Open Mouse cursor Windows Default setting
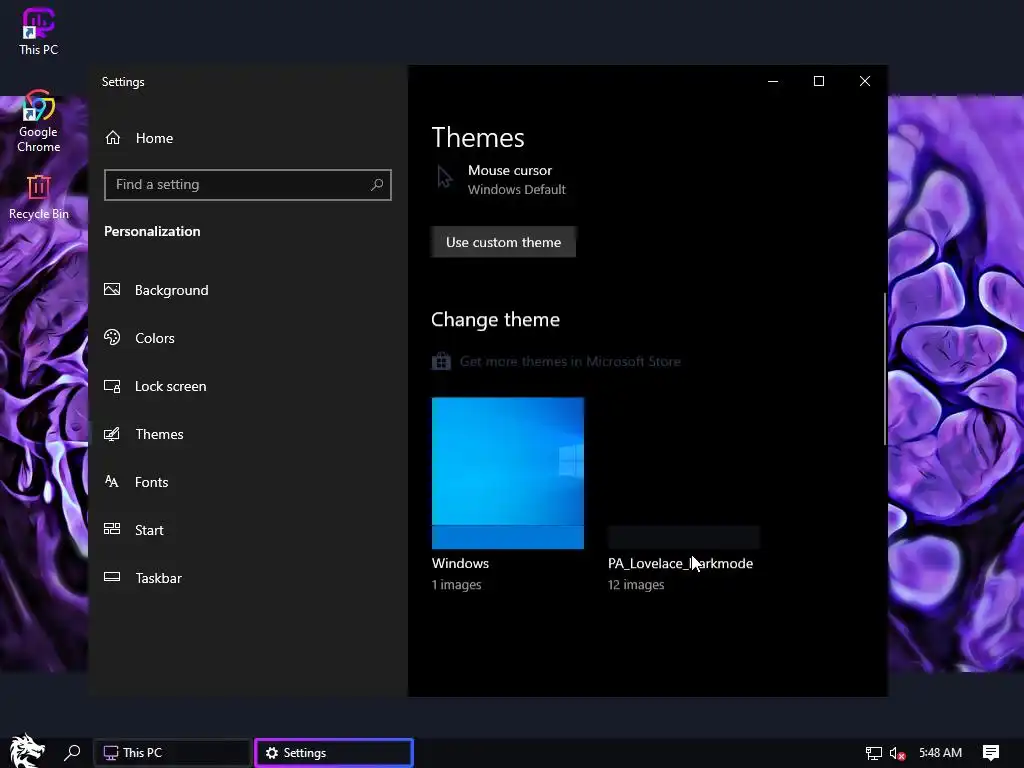Image resolution: width=1024 pixels, height=768 pixels. coord(501,180)
